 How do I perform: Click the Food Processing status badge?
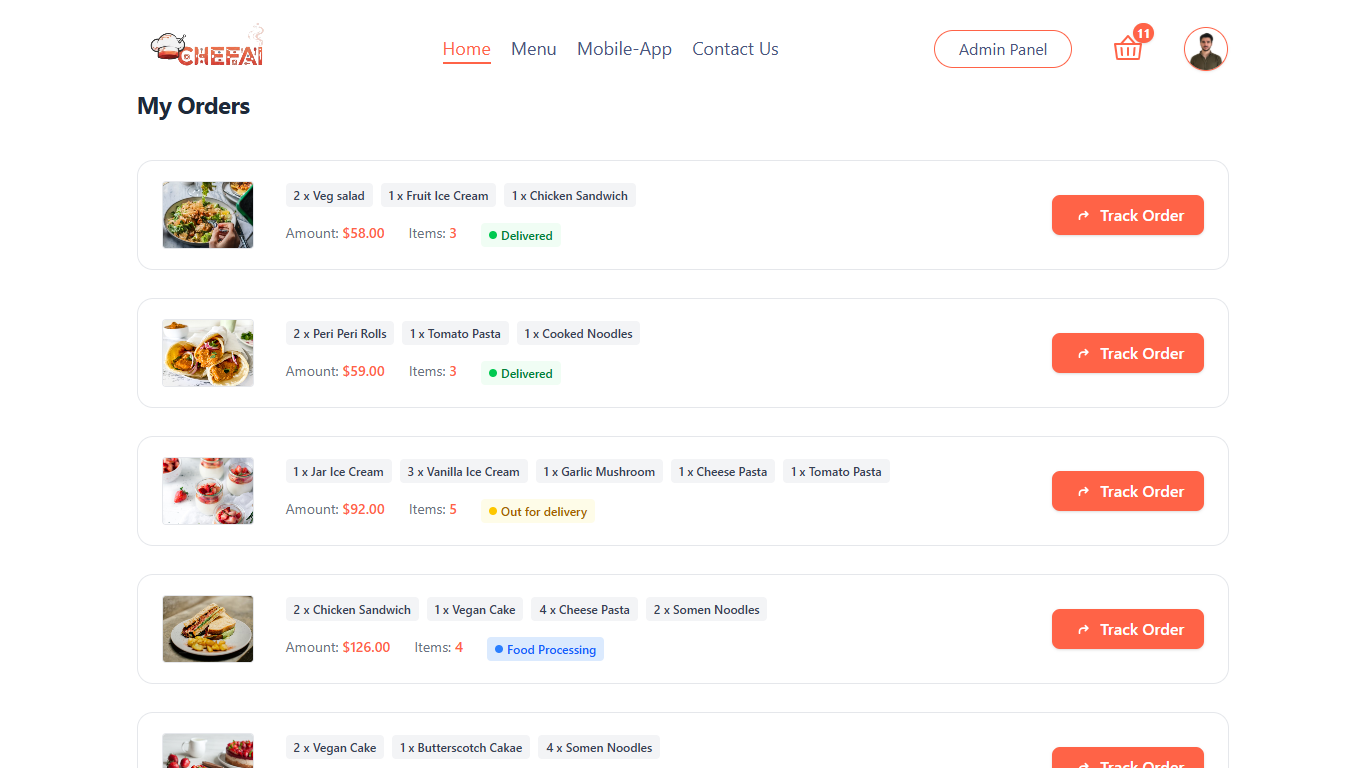pyautogui.click(x=545, y=650)
